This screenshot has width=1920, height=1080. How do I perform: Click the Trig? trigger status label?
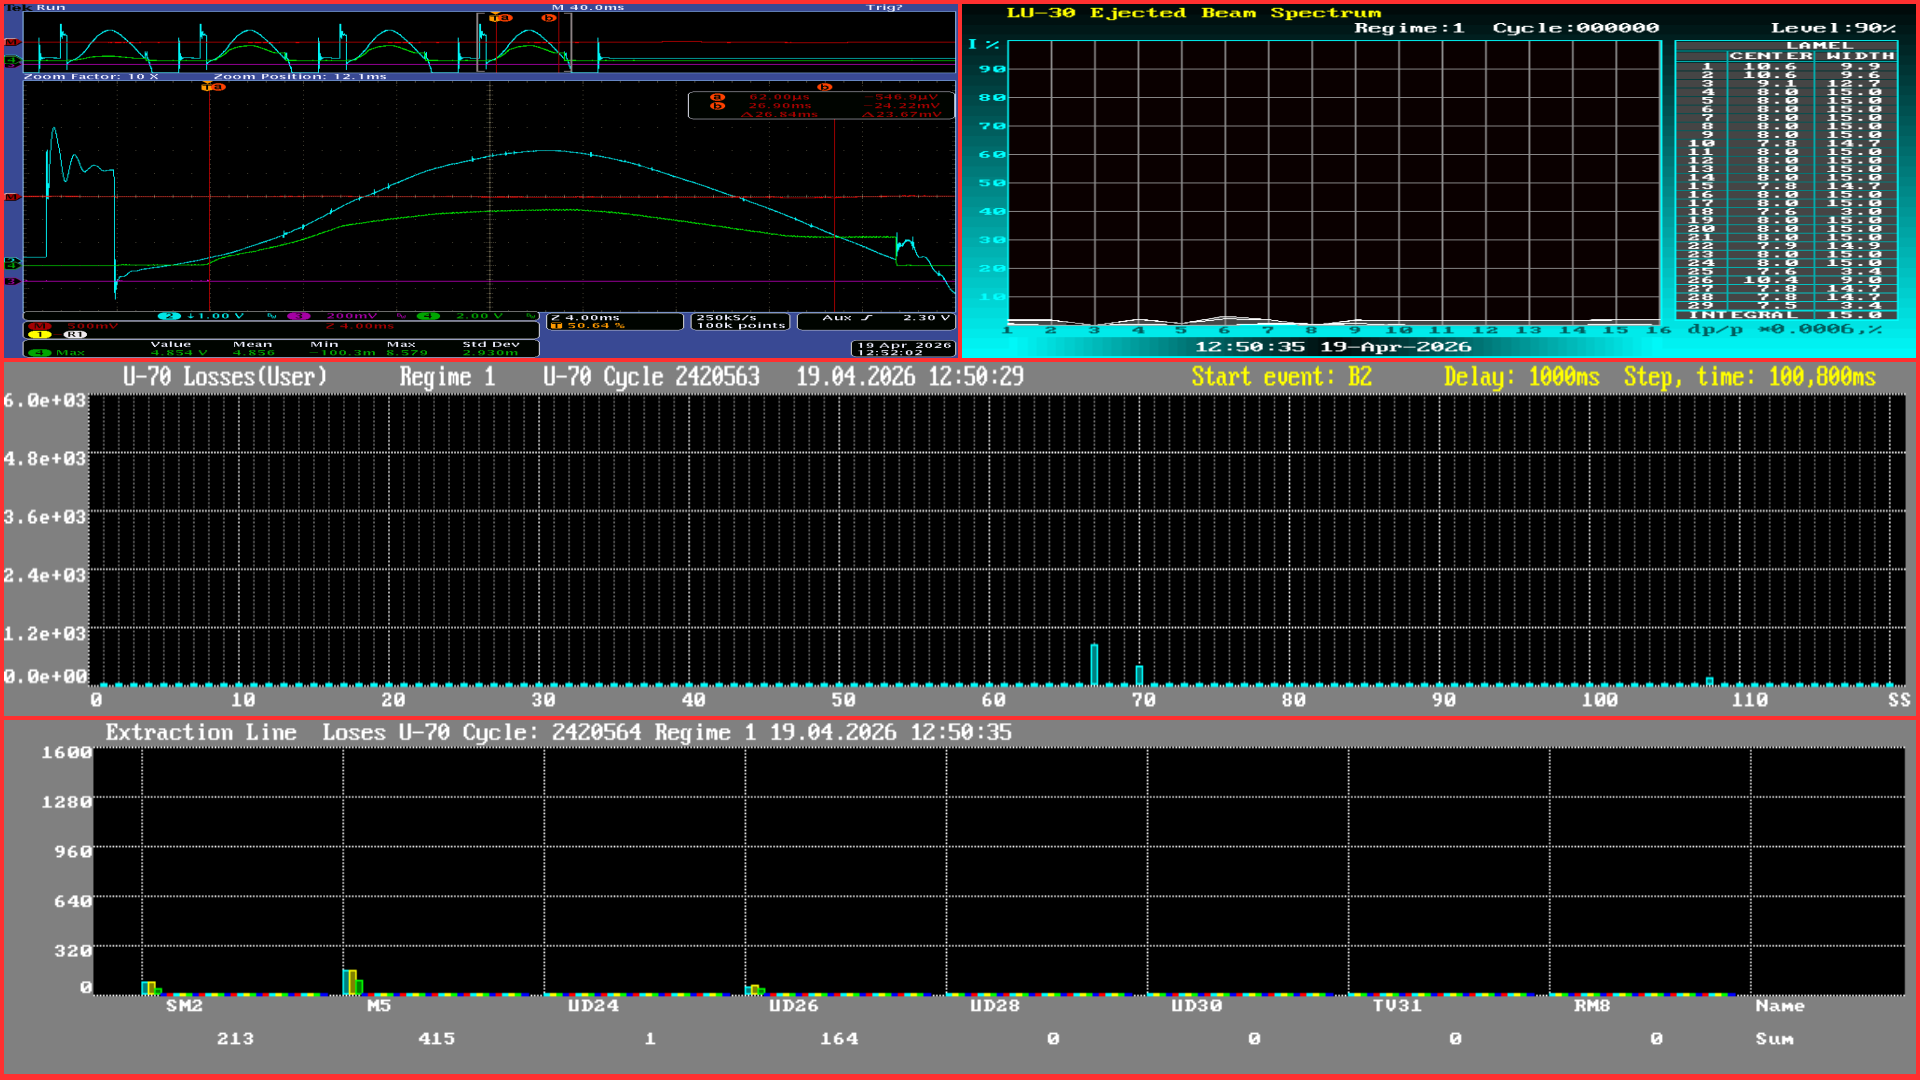884,7
